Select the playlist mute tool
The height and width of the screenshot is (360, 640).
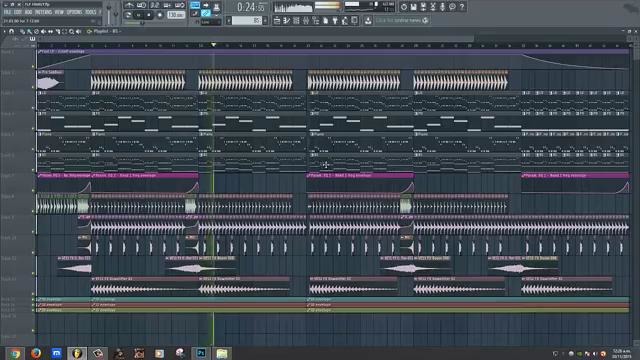point(43,31)
